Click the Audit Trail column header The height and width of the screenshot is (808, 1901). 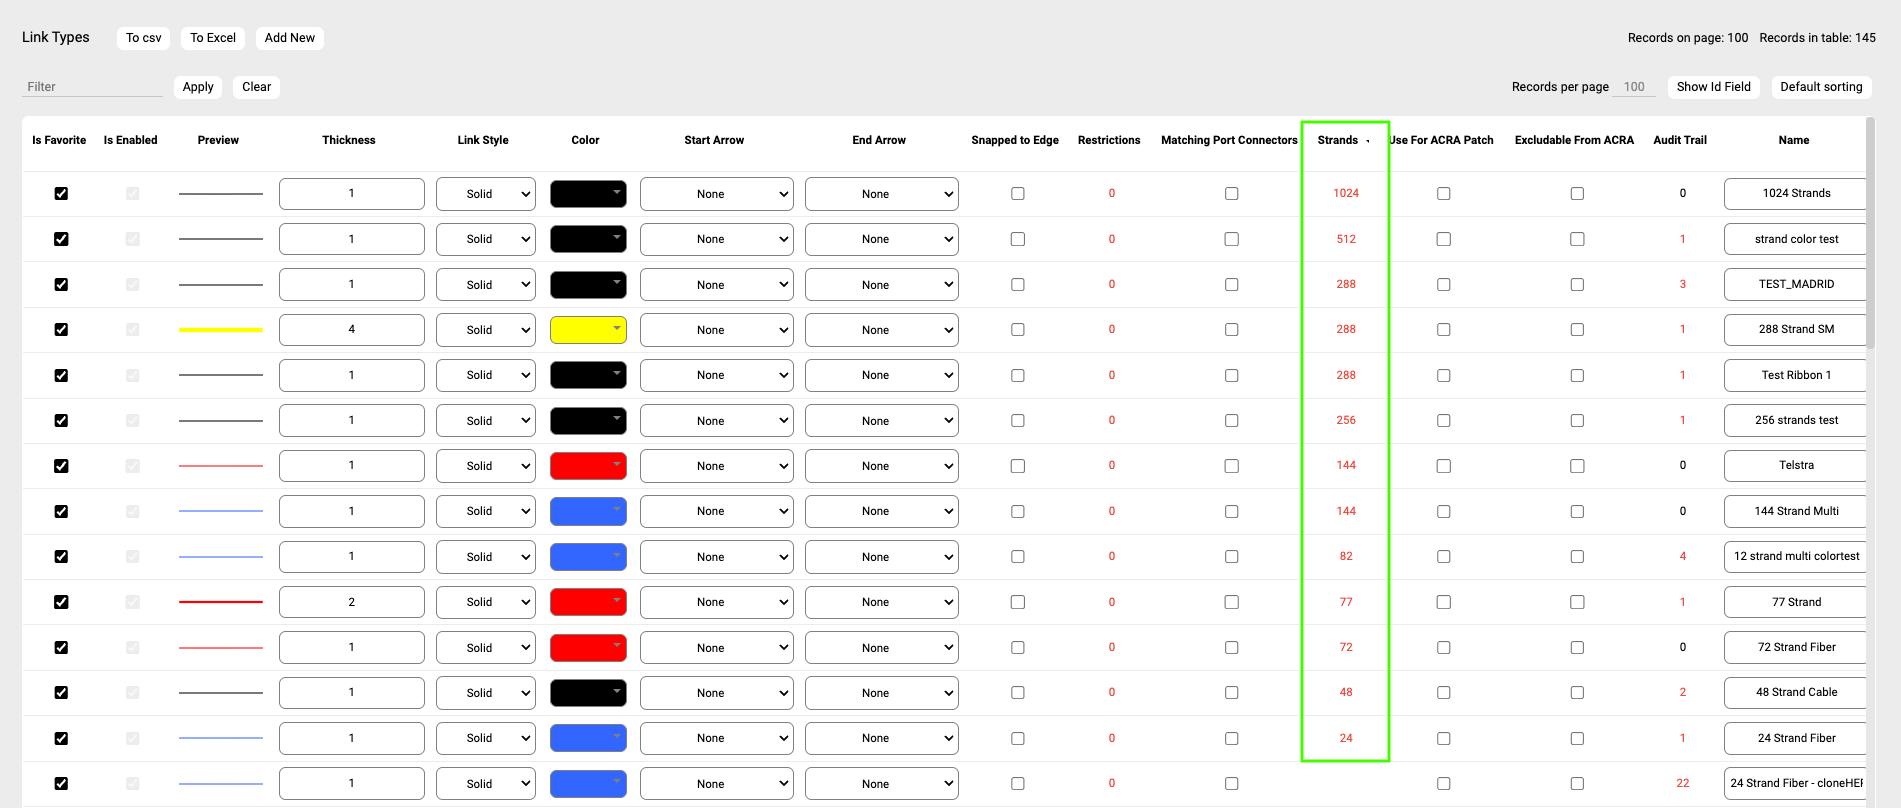coord(1679,140)
